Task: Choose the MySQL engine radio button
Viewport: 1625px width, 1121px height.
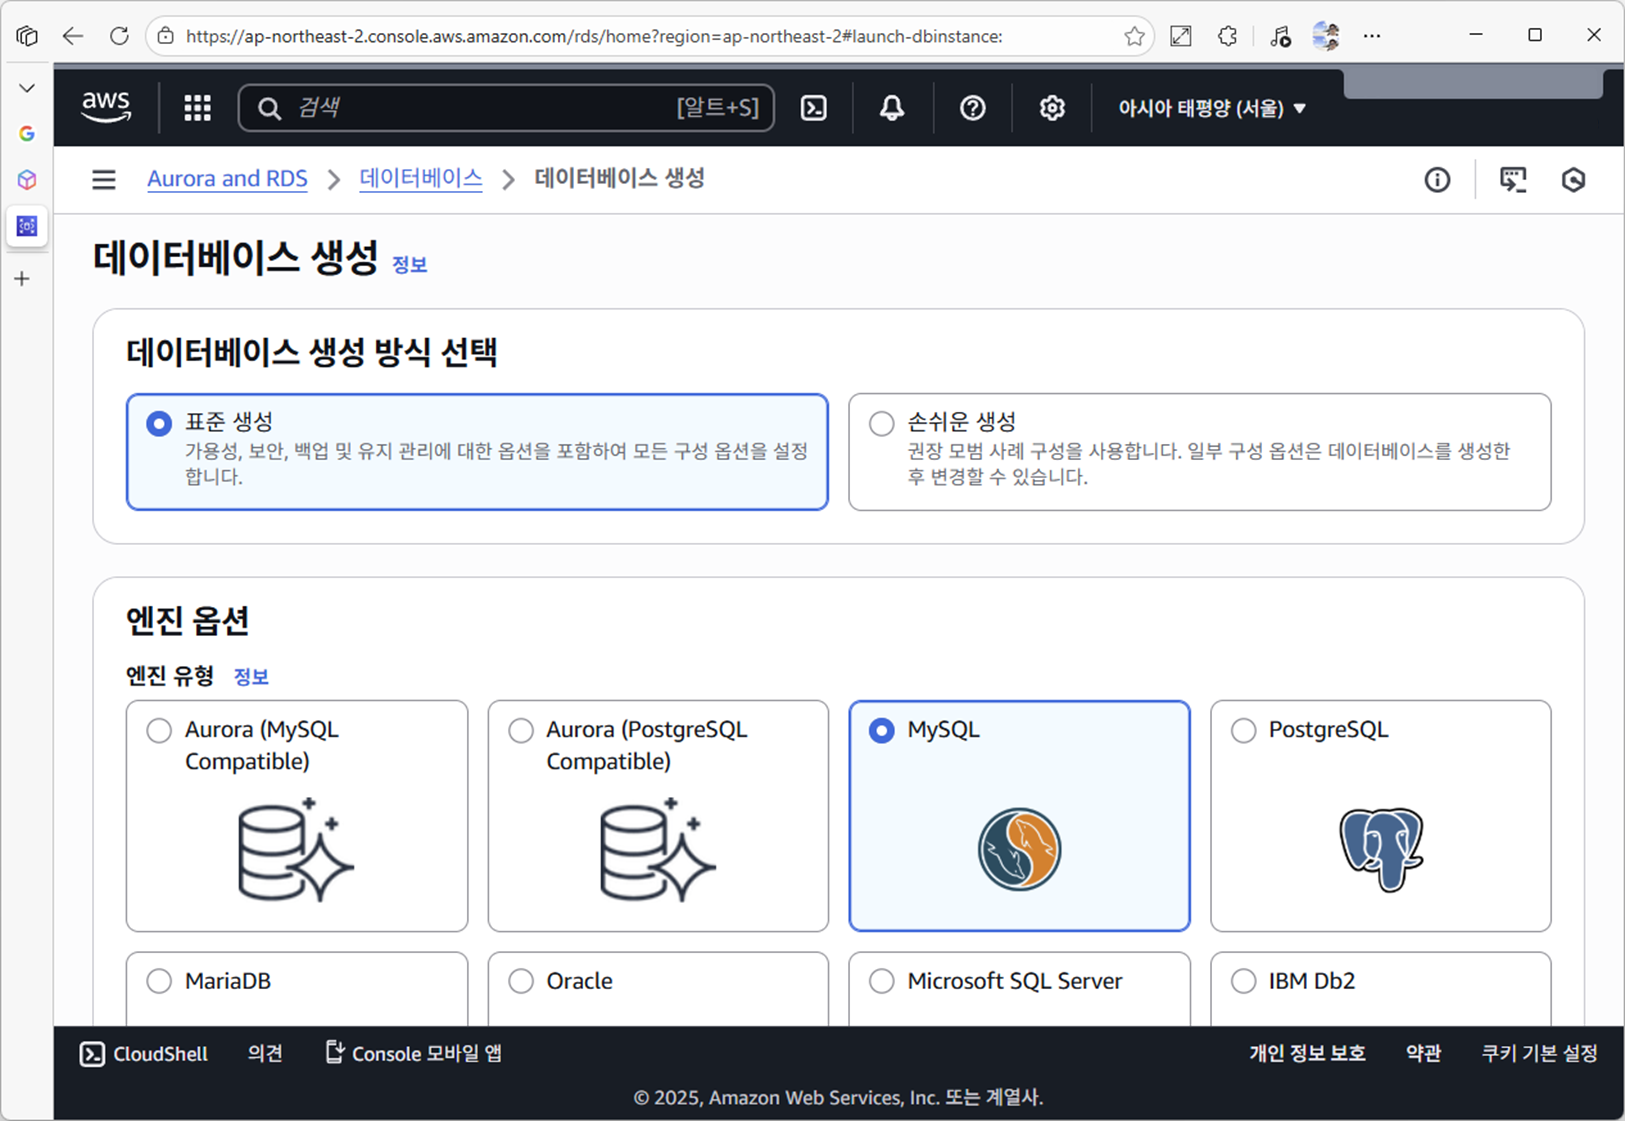Action: coord(881,731)
